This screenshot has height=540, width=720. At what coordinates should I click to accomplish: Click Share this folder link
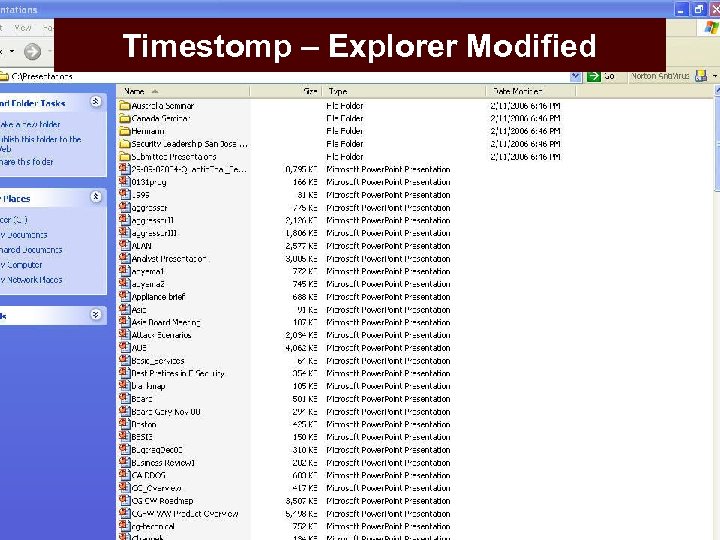(27, 162)
